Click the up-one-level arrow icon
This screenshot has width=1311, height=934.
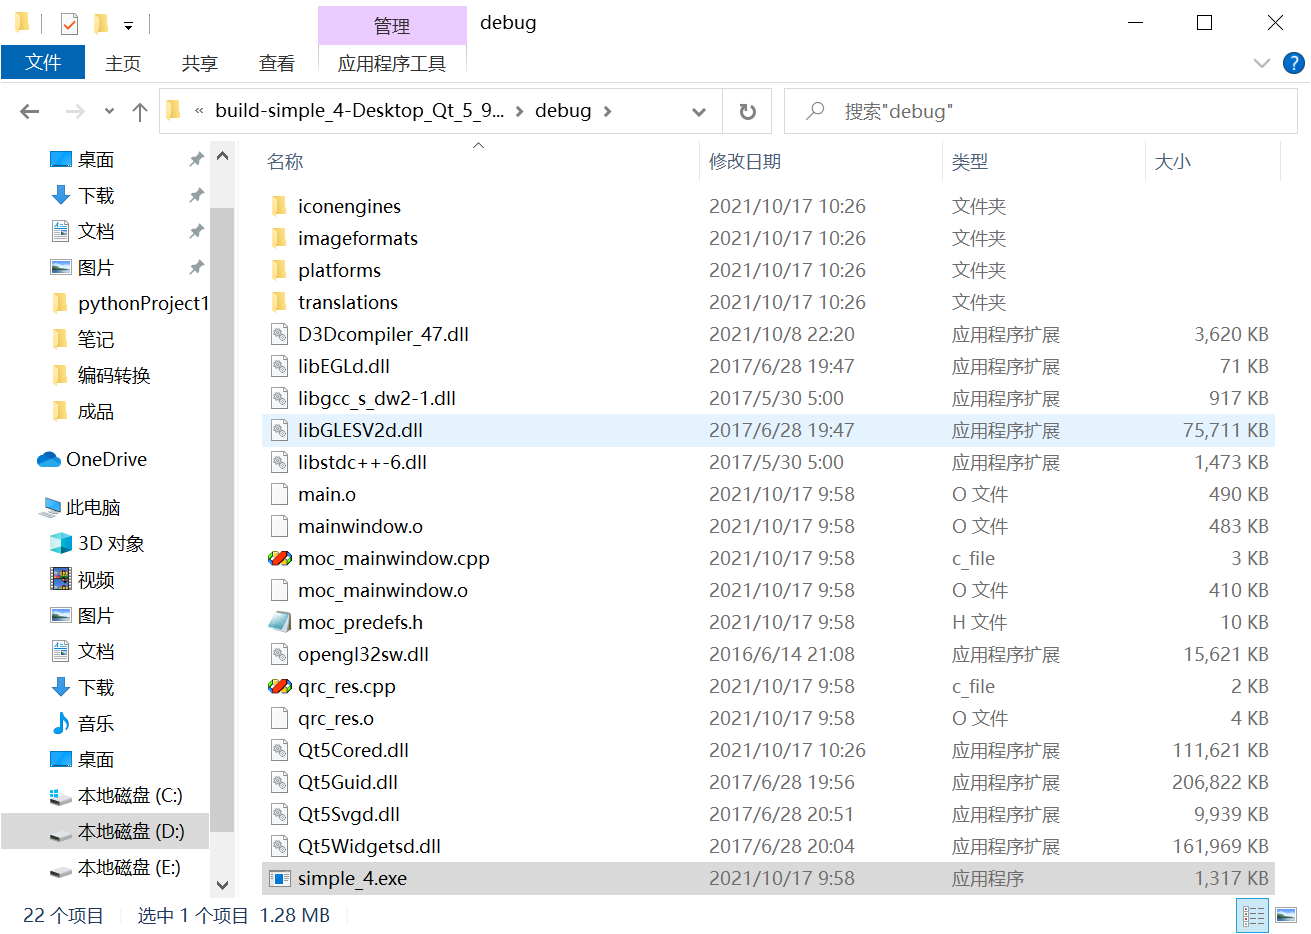[x=139, y=110]
